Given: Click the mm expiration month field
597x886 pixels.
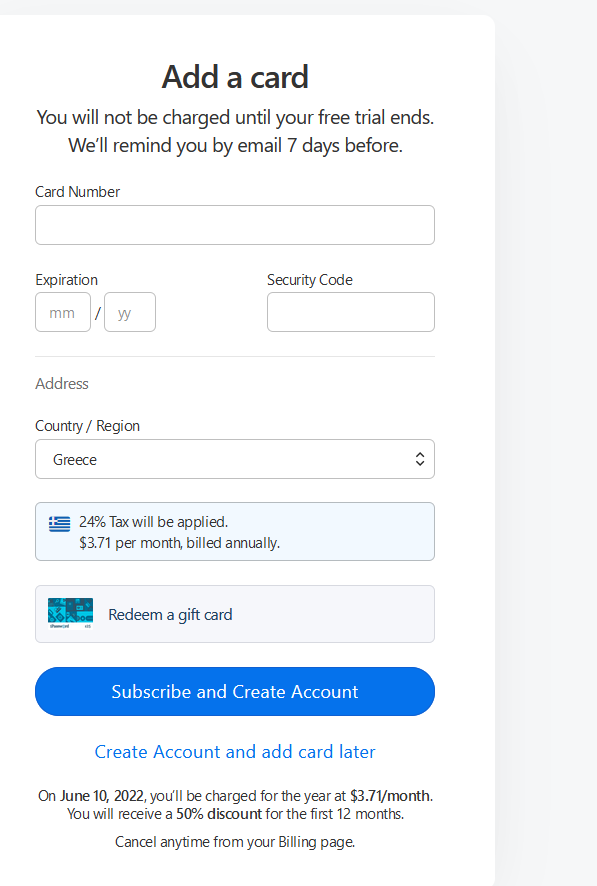Looking at the screenshot, I should (63, 312).
